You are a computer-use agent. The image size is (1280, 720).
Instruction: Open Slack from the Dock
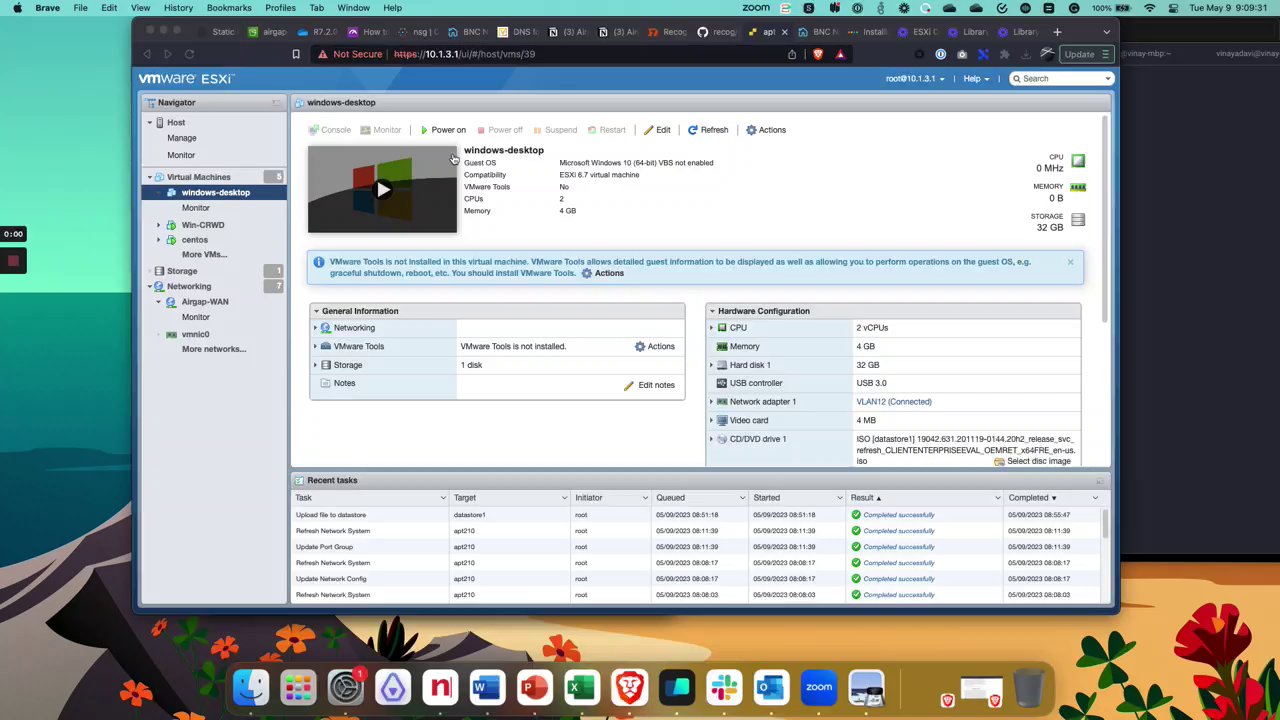(723, 688)
